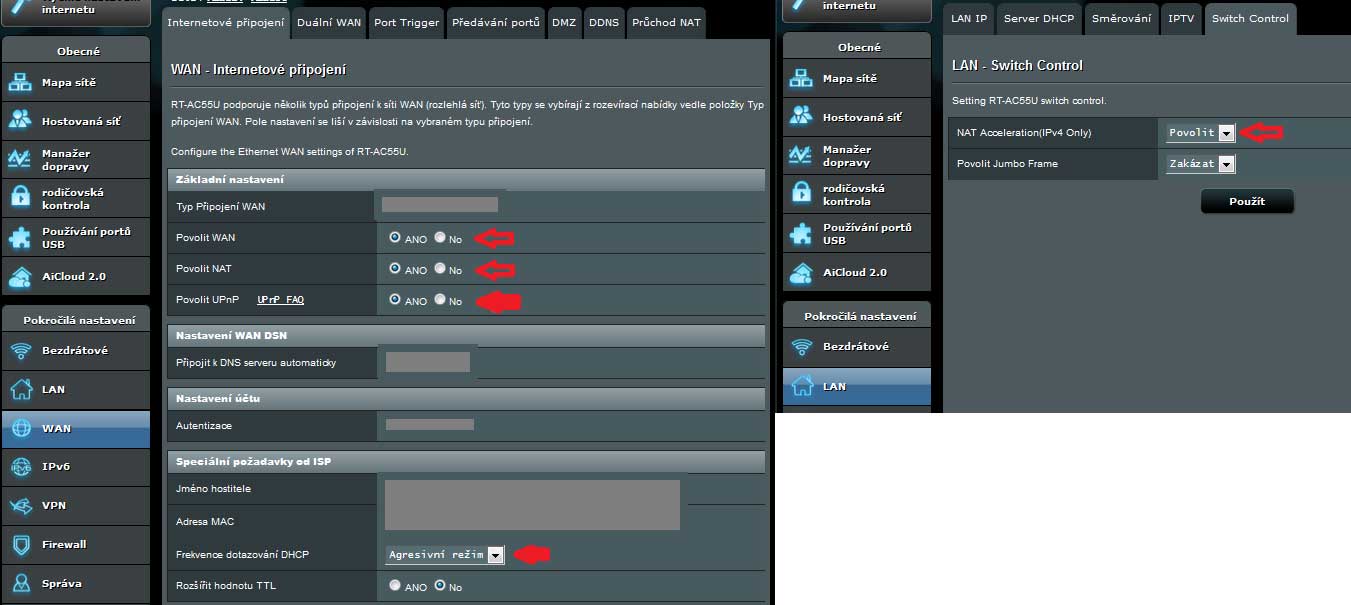Viewport: 1351px width, 605px height.
Task: Click the VPN icon in sidebar
Action: [x=21, y=505]
